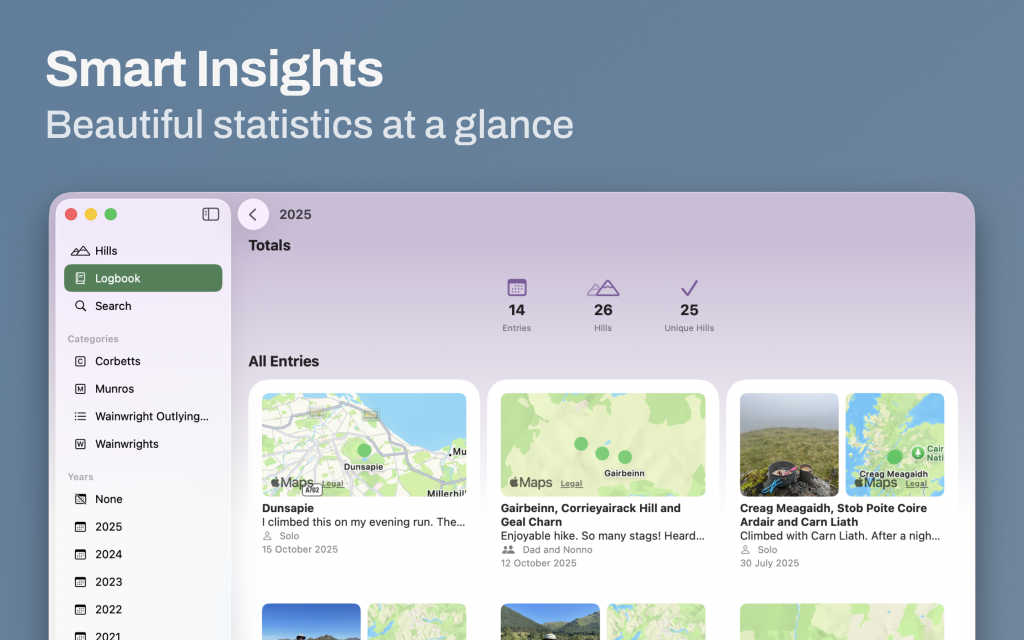Image resolution: width=1024 pixels, height=640 pixels.
Task: Open Search from the sidebar
Action: 113,306
